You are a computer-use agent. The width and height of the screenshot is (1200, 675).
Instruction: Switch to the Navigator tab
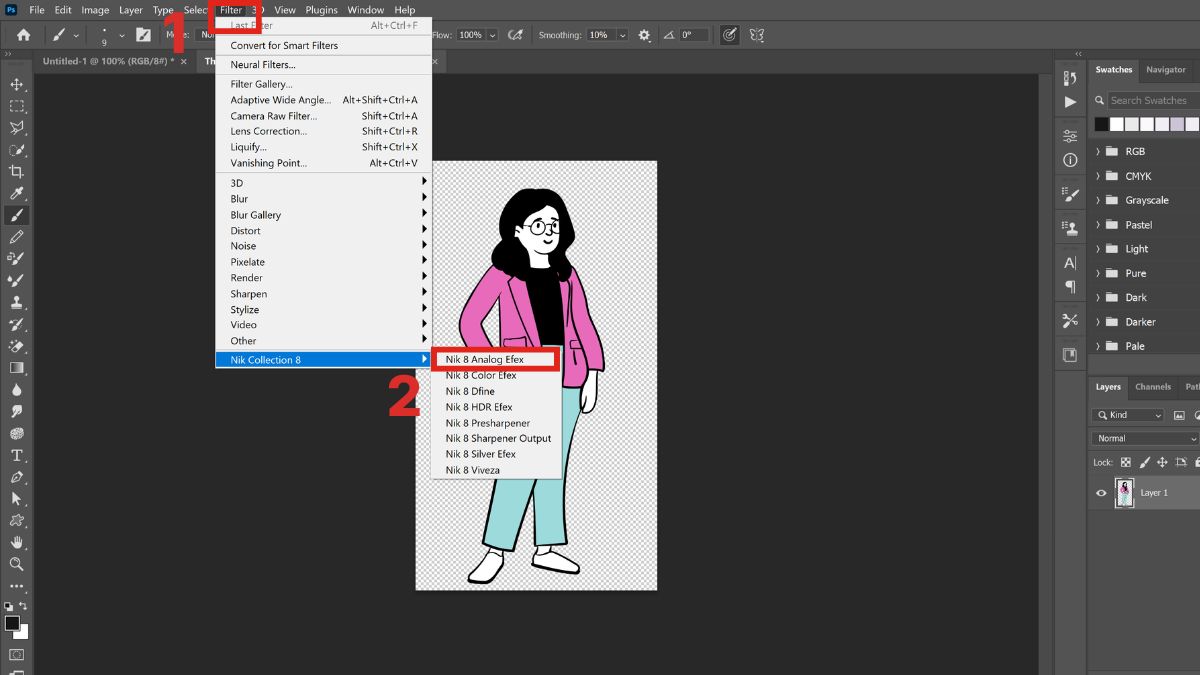coord(1165,70)
